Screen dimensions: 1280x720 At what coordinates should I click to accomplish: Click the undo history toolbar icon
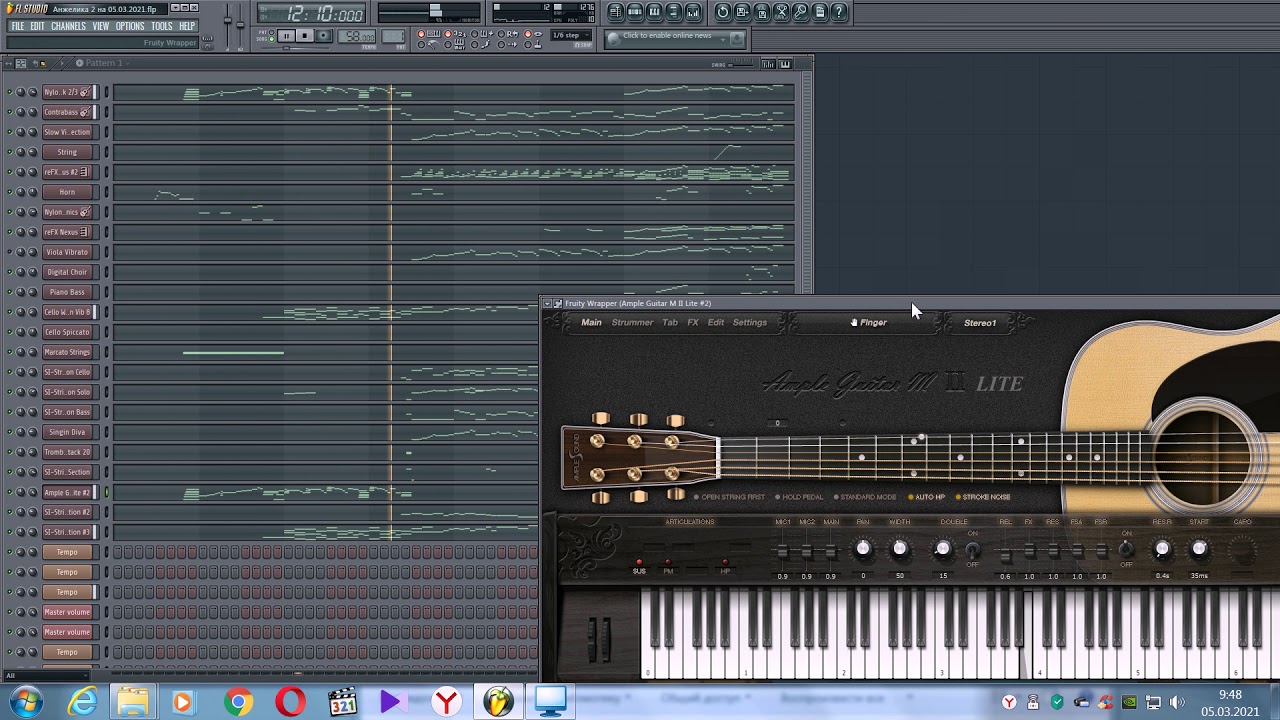(723, 12)
